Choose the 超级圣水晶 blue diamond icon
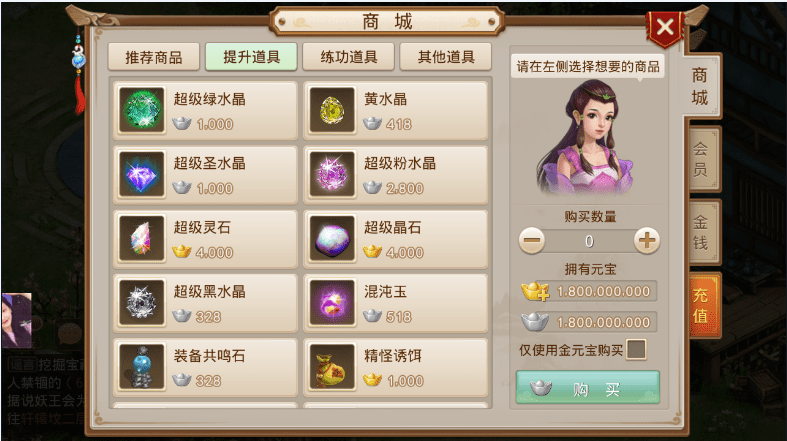 (142, 174)
